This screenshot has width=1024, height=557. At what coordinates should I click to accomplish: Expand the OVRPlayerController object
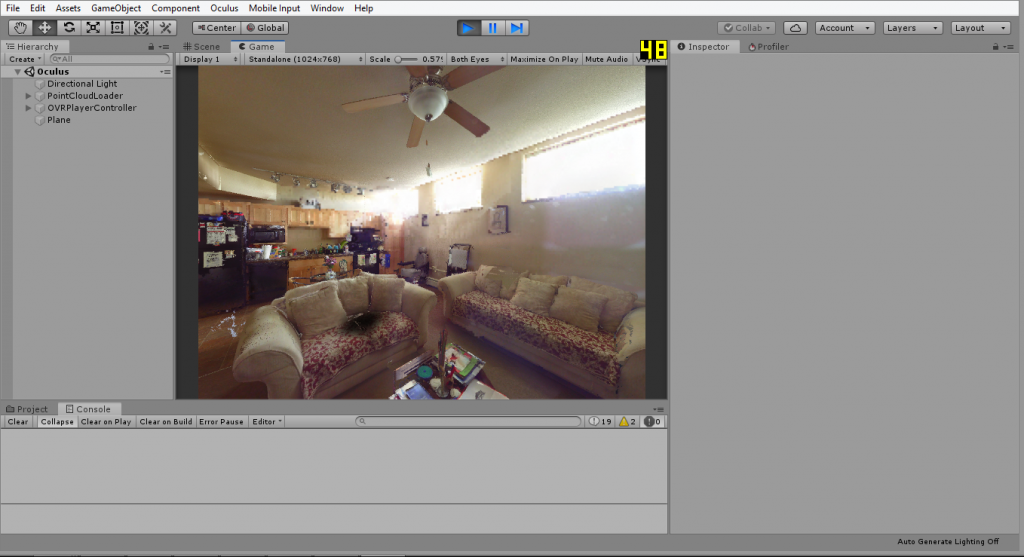(28, 108)
